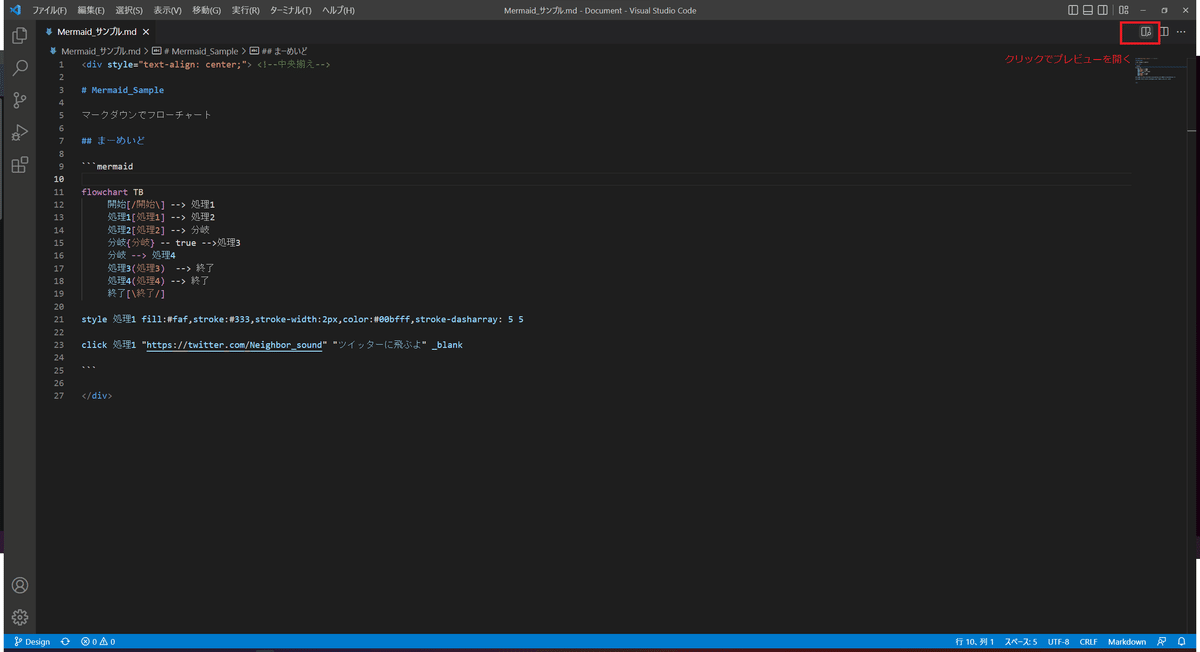Click line number 21 in the gutter
Screen dimensions: 1200x652
pos(61,319)
